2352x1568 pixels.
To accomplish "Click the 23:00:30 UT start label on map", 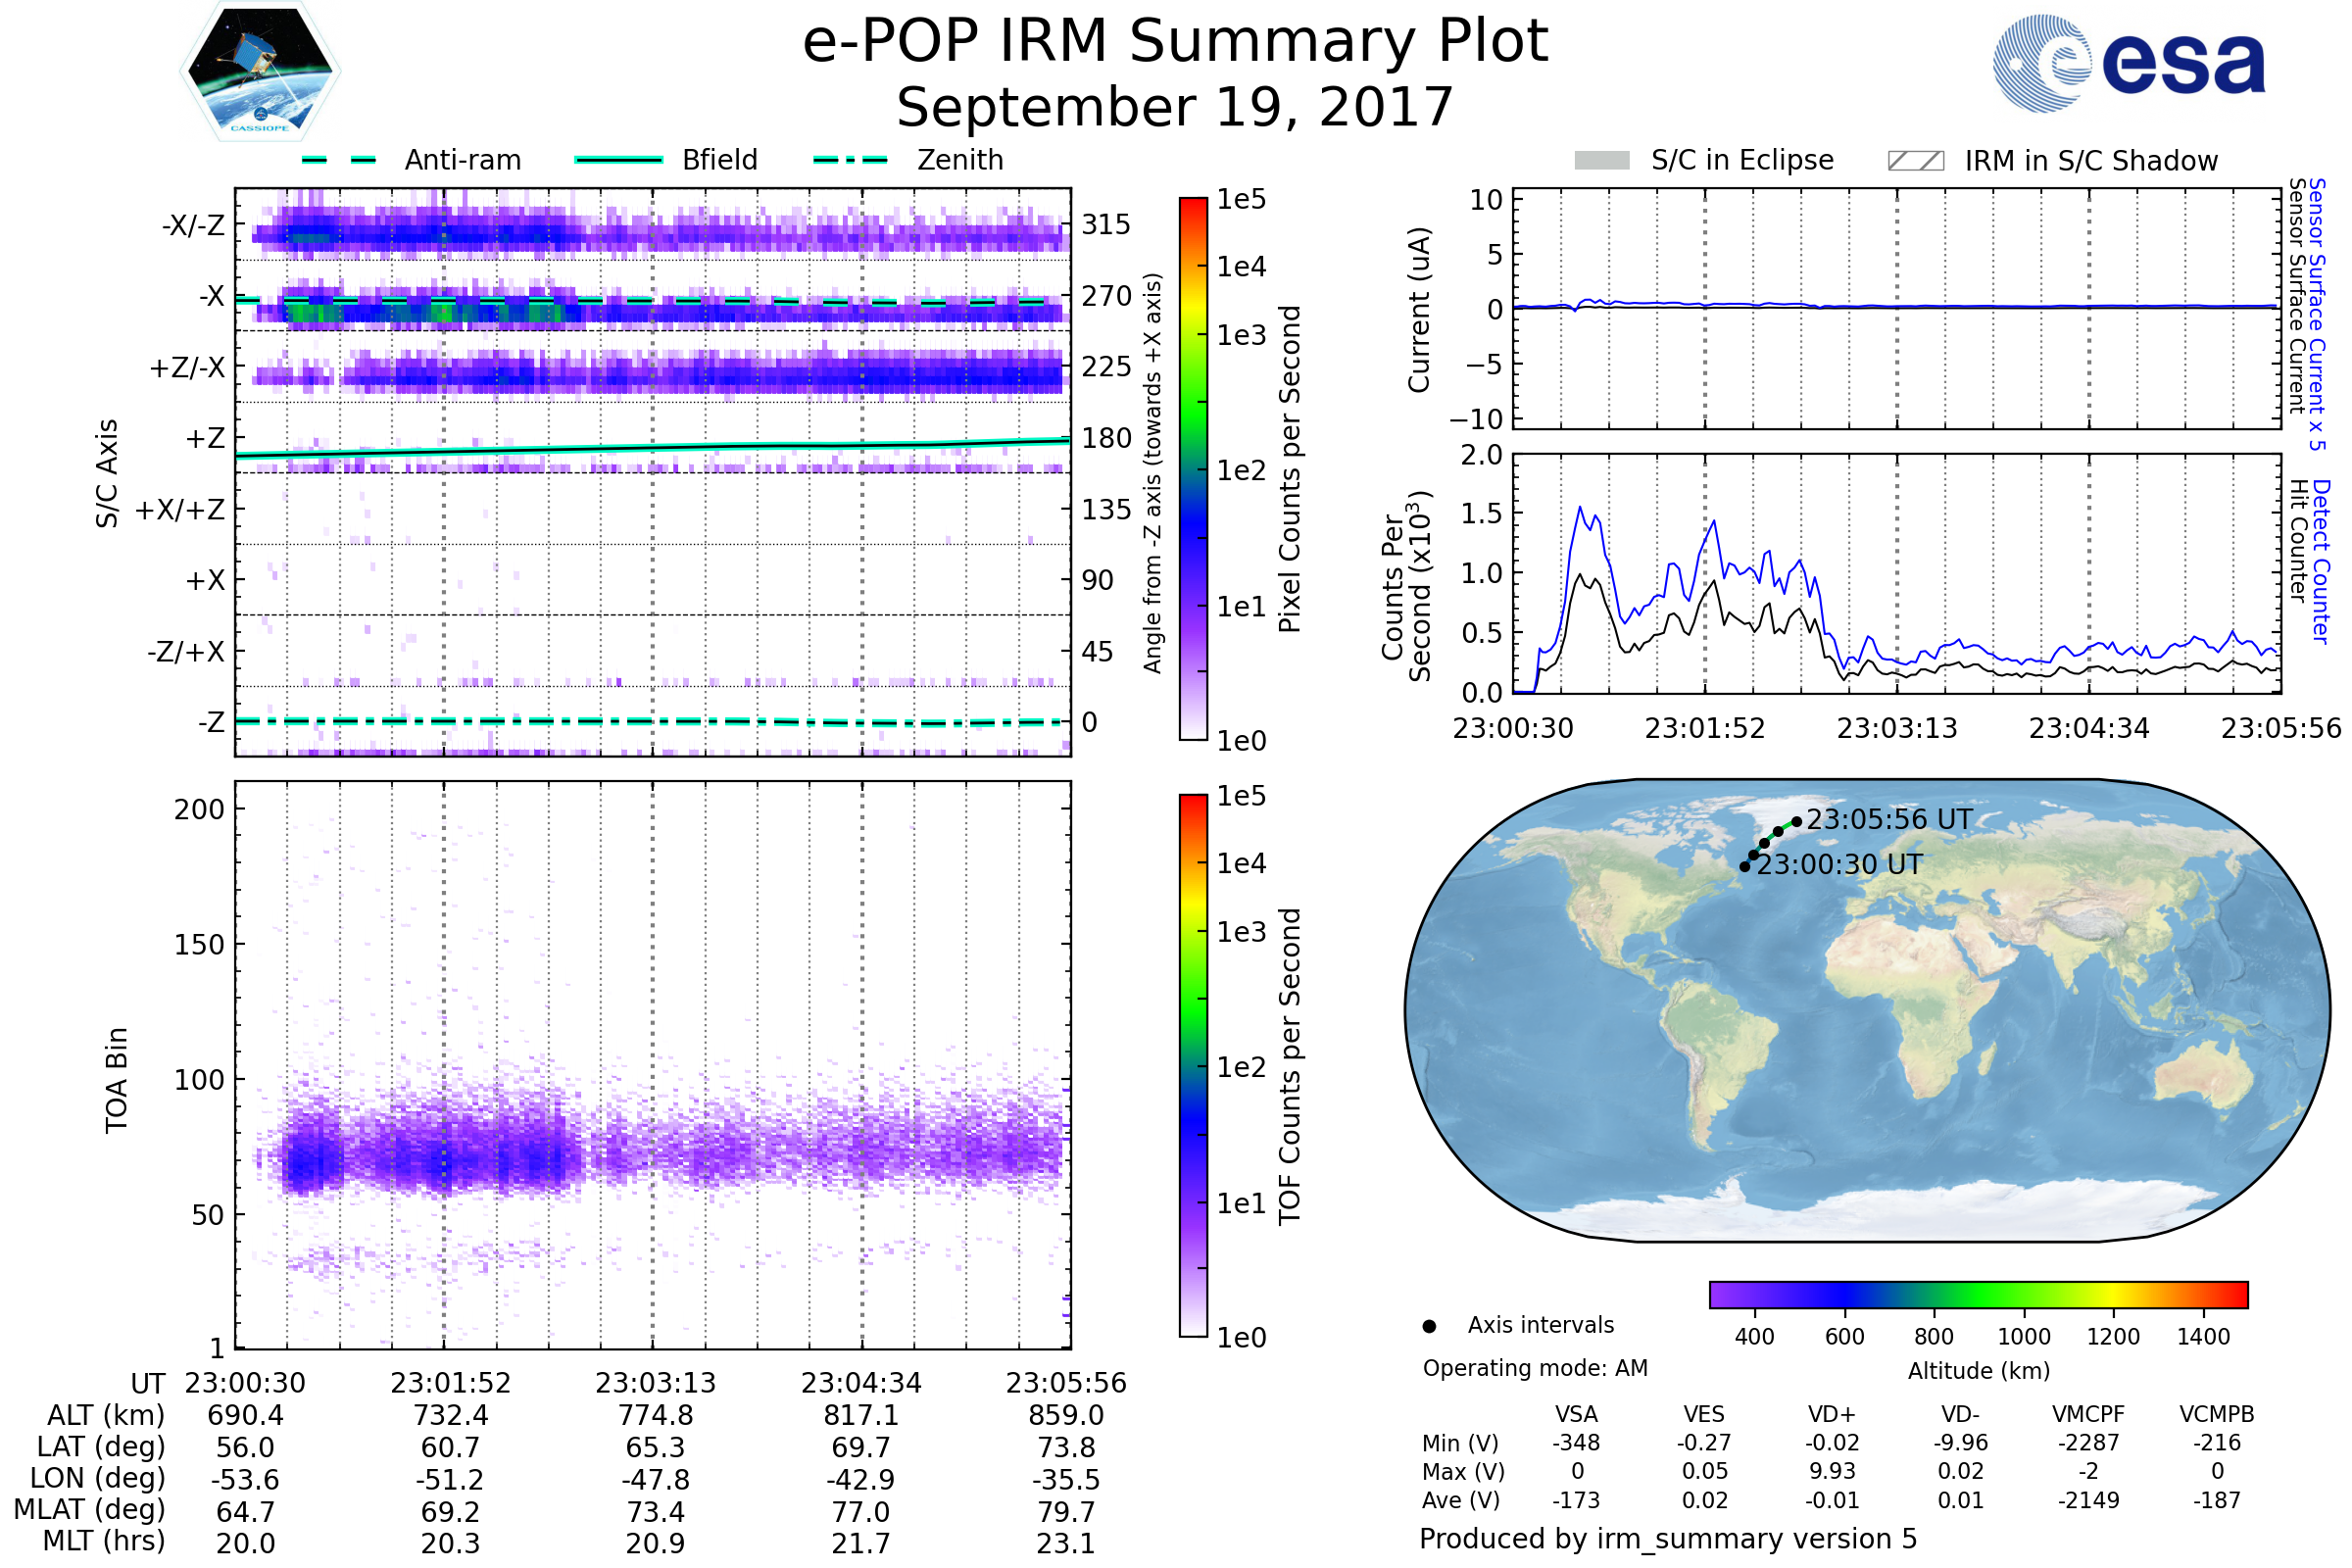I will pyautogui.click(x=1839, y=865).
